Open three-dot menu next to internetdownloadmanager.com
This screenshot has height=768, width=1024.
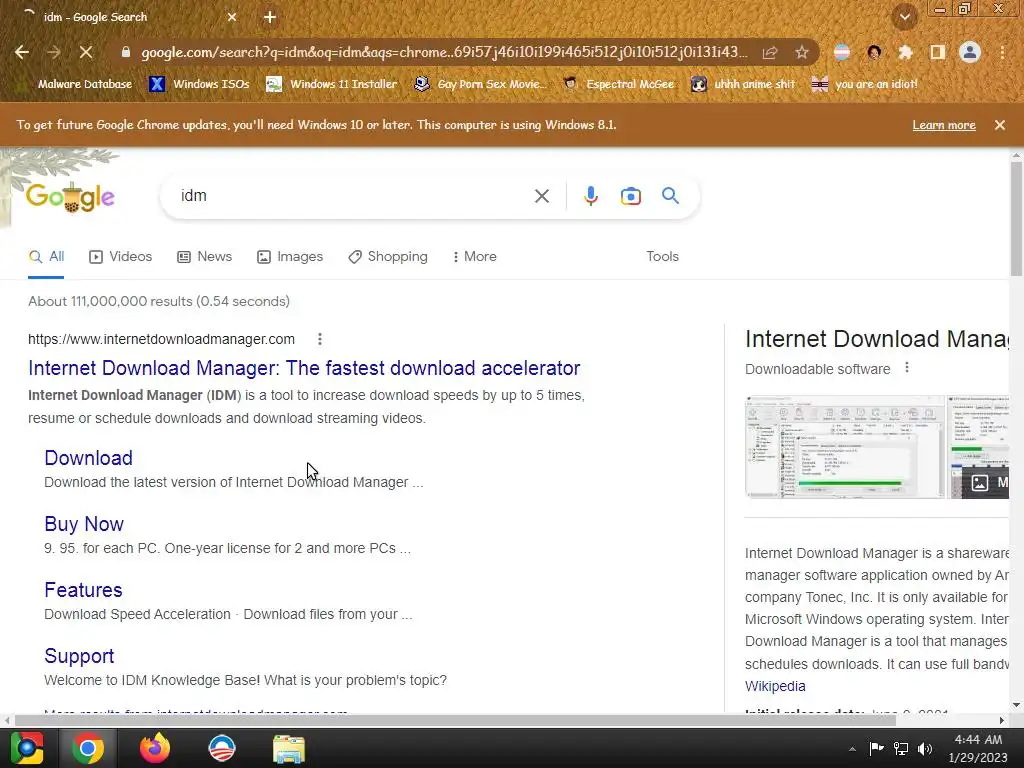(x=319, y=339)
